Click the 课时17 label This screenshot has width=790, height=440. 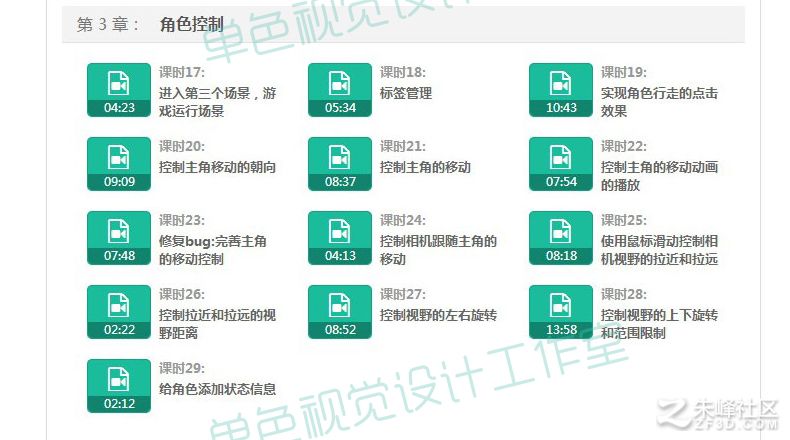click(182, 73)
